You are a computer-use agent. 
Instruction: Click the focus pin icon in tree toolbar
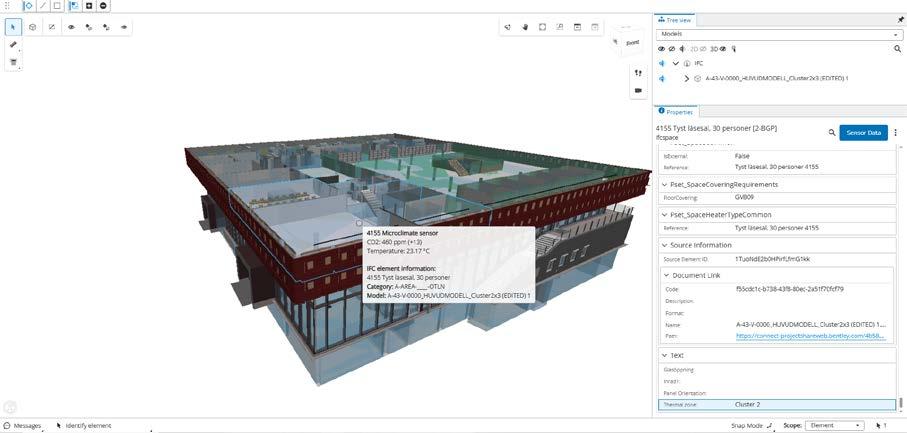point(733,49)
